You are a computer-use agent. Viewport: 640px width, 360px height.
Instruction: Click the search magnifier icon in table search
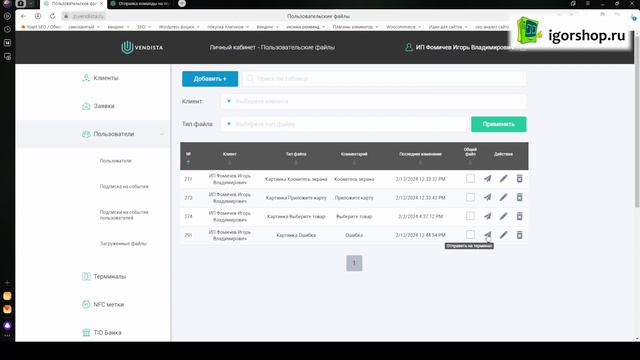[250, 78]
